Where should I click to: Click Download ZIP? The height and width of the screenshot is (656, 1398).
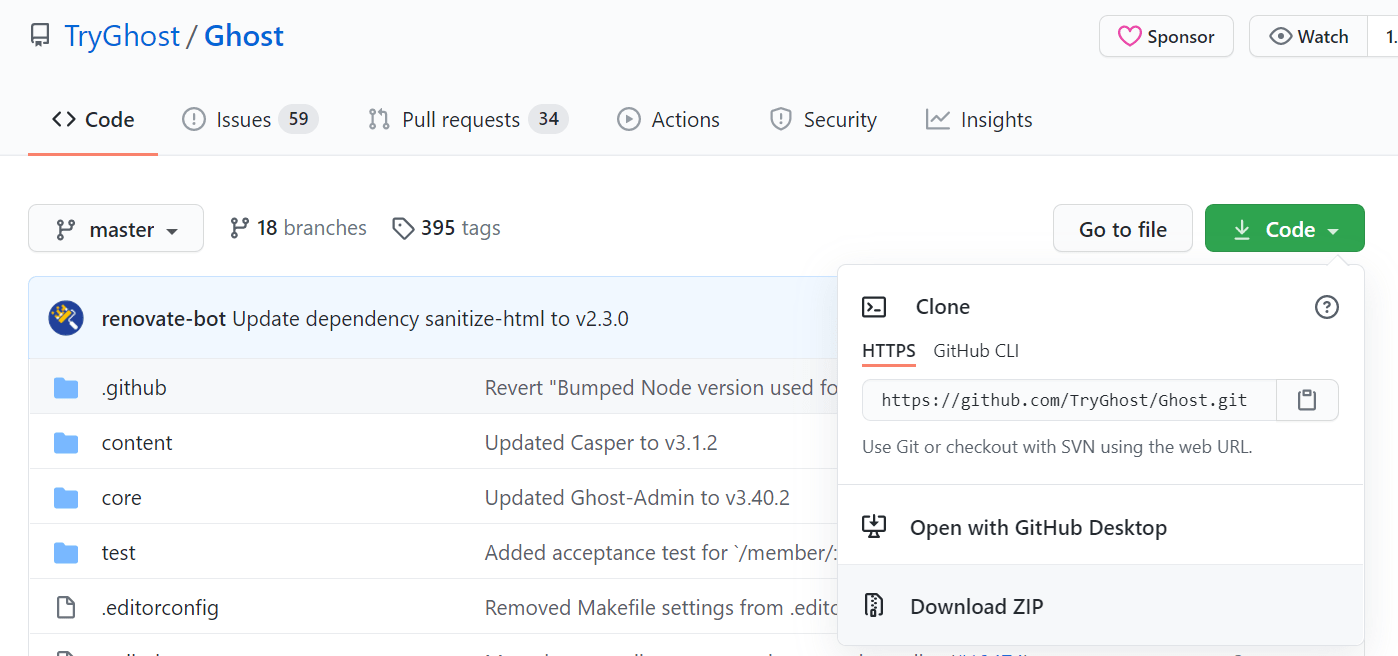tap(976, 606)
